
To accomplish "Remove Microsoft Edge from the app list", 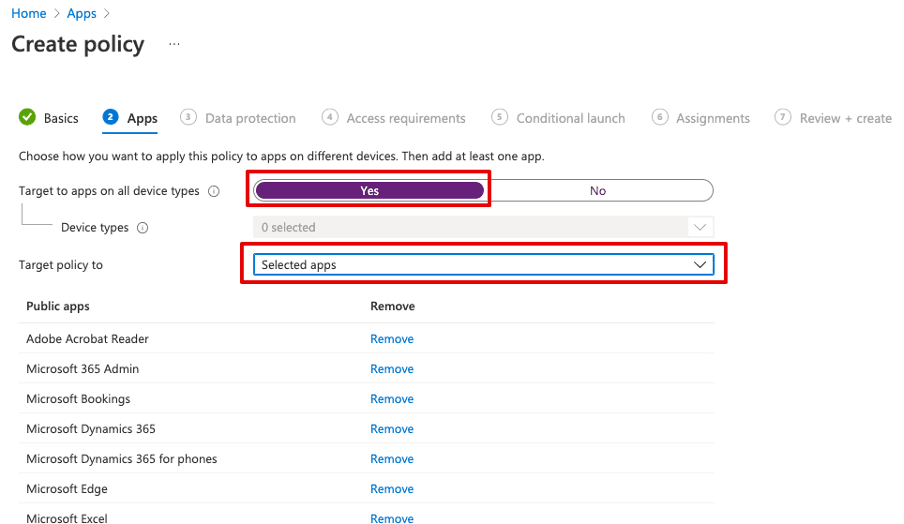I will (x=392, y=489).
